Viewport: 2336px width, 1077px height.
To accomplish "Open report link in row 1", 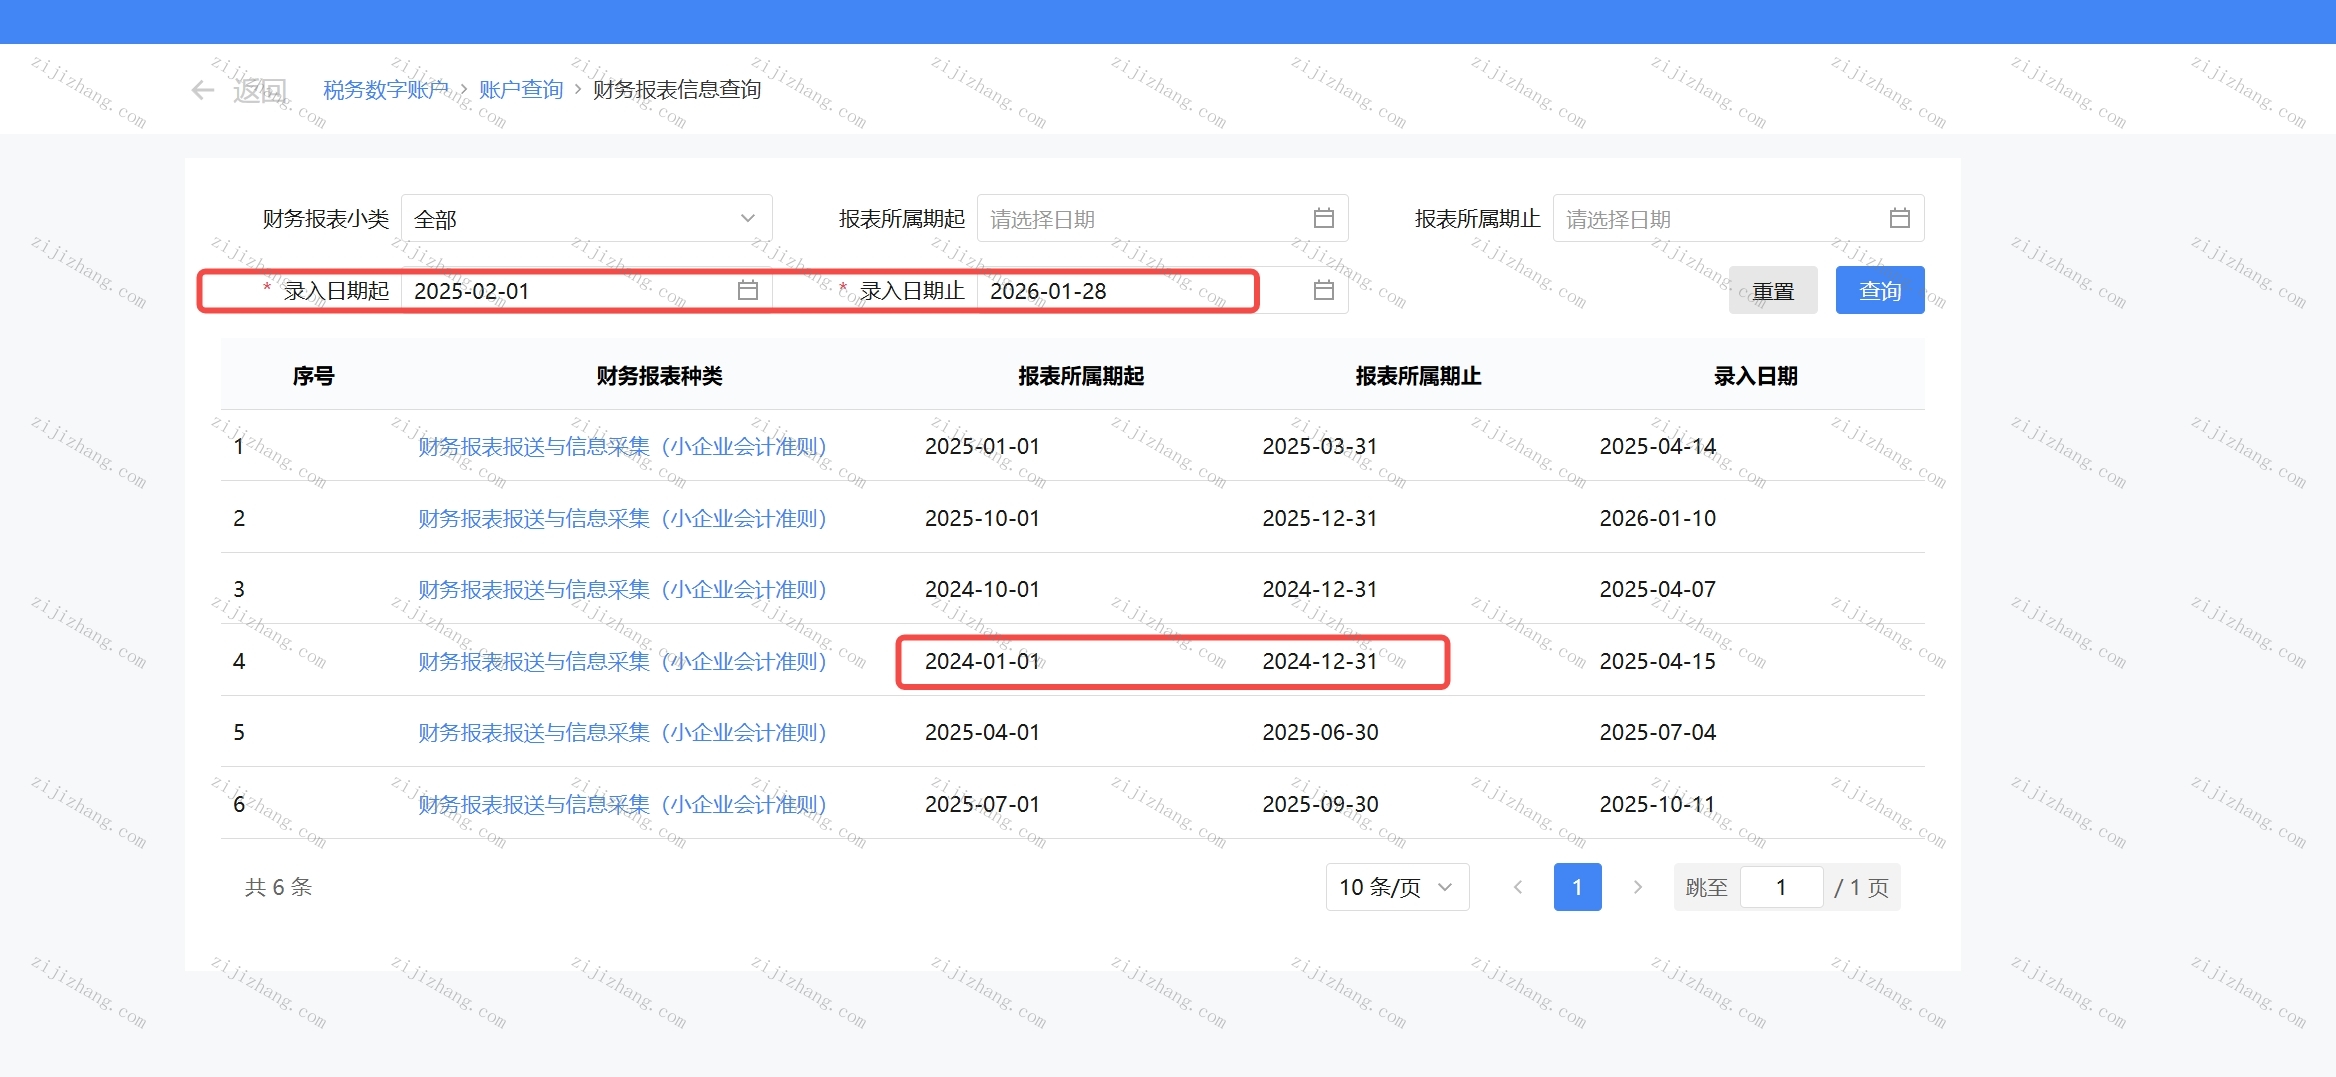I will pos(622,447).
